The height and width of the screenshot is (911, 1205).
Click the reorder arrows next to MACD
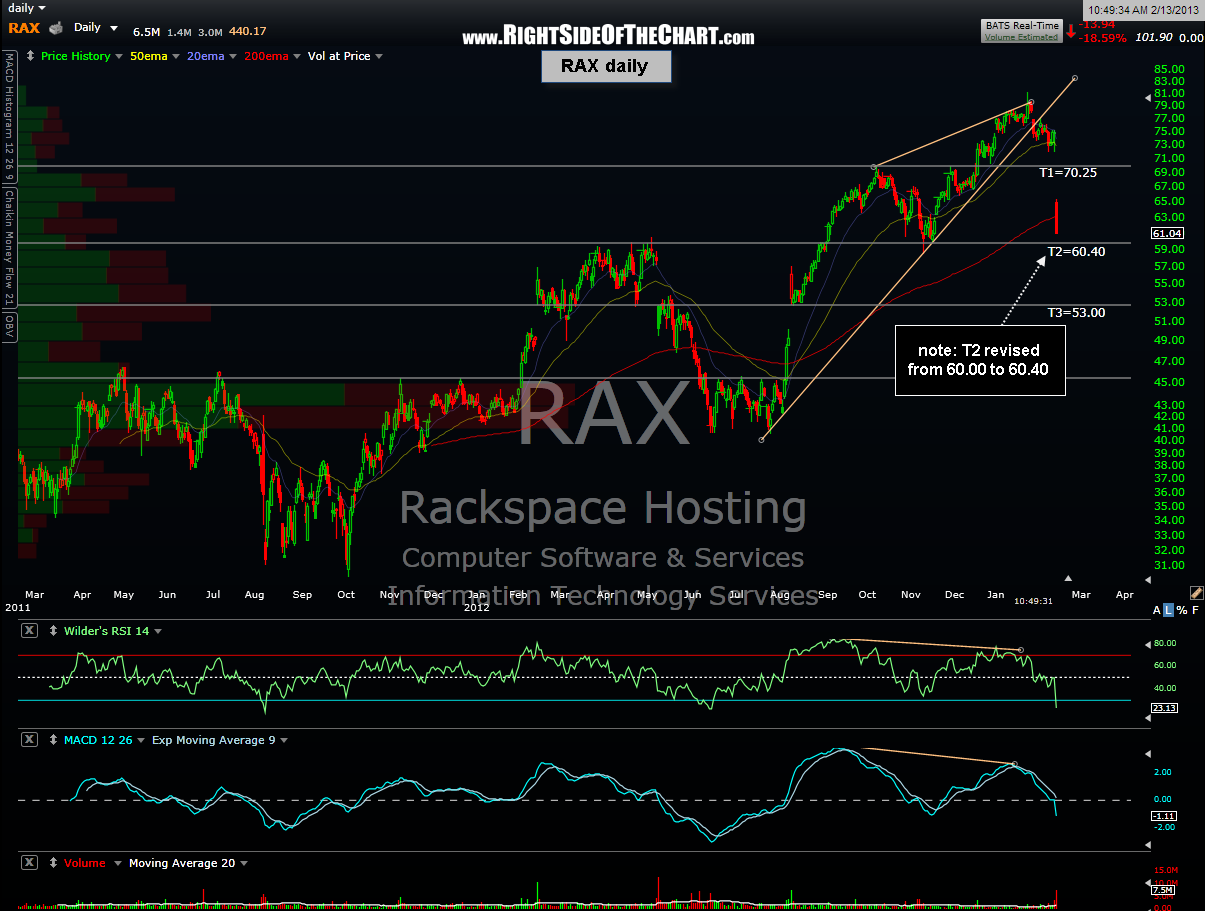coord(52,740)
